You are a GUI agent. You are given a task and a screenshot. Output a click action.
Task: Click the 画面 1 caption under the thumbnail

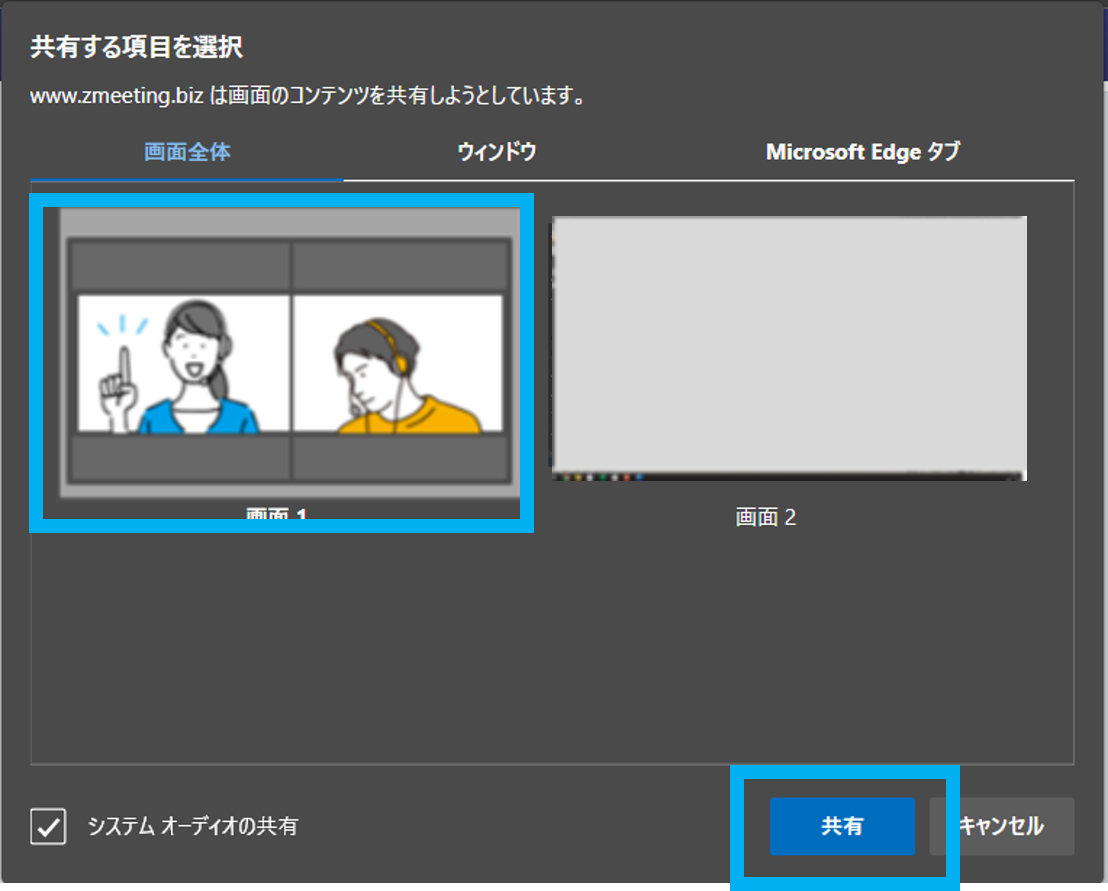[x=277, y=515]
